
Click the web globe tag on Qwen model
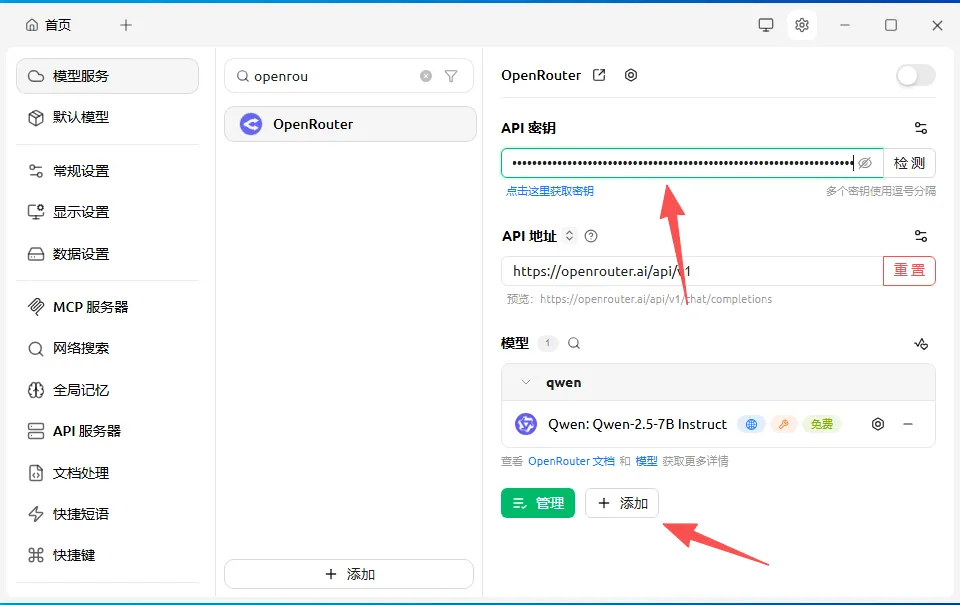point(751,424)
